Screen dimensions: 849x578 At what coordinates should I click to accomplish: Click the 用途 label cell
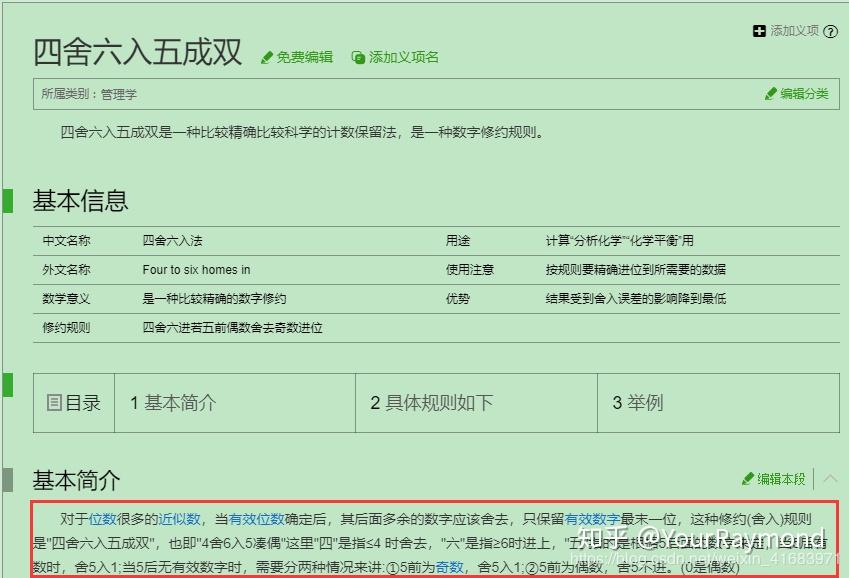tap(458, 241)
